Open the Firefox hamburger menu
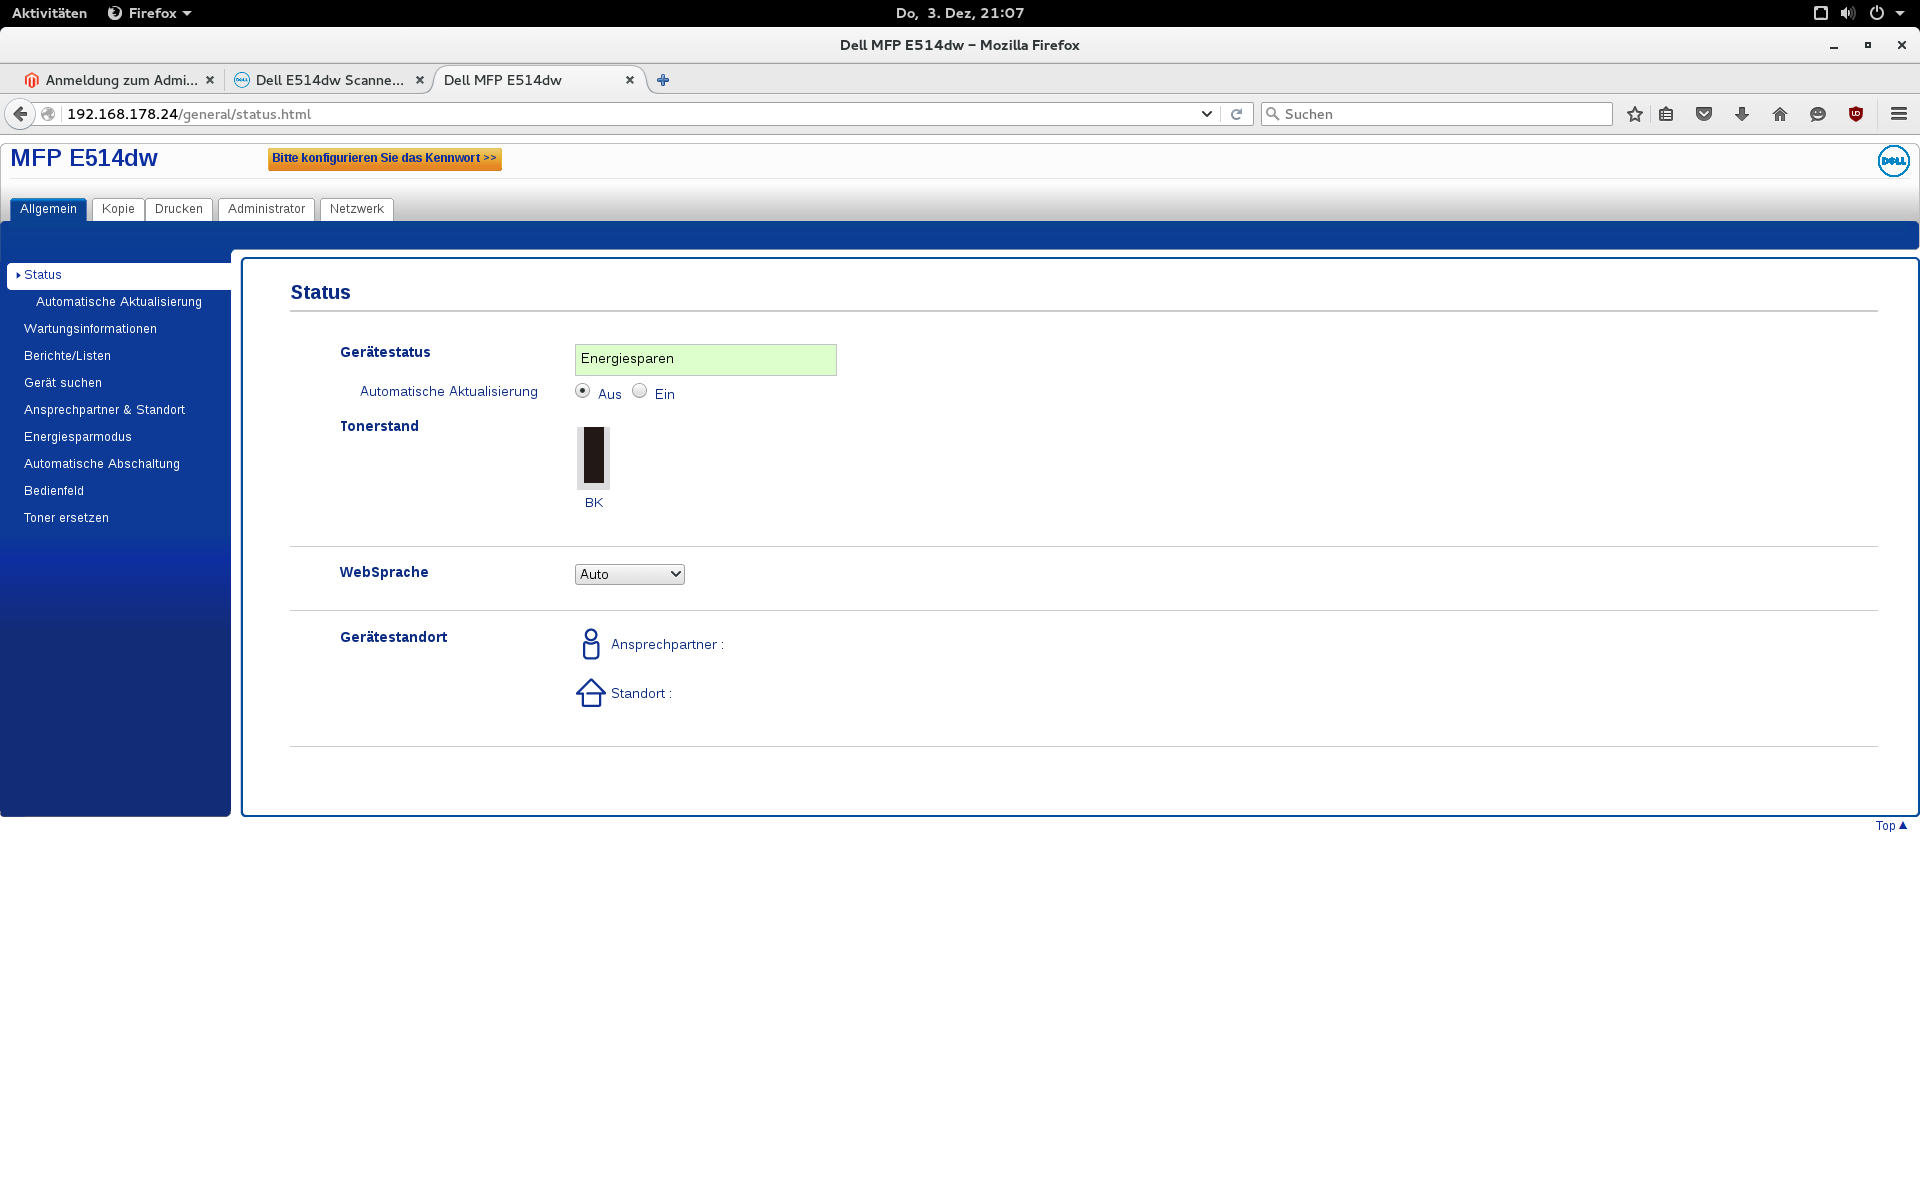1920x1200 pixels. click(1899, 114)
